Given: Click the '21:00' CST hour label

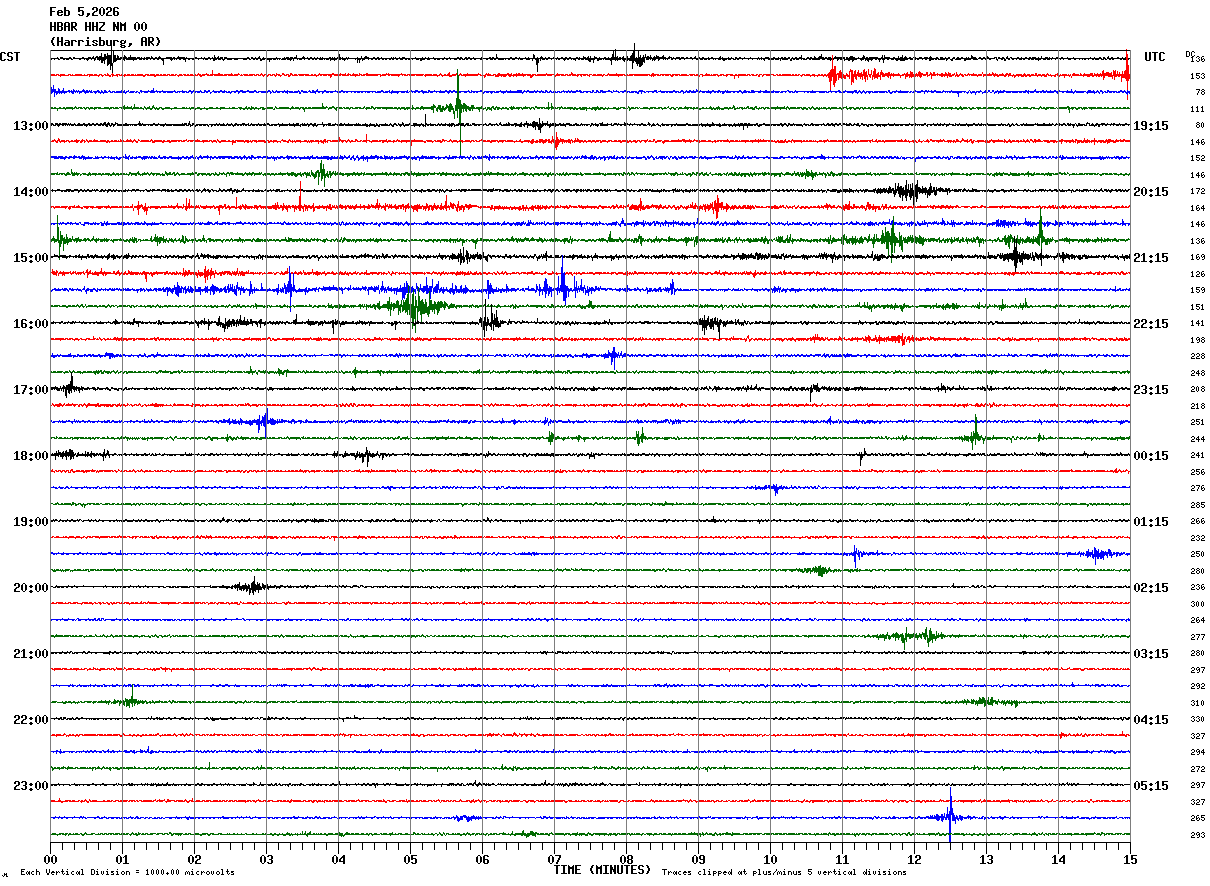Looking at the screenshot, I should click(30, 654).
